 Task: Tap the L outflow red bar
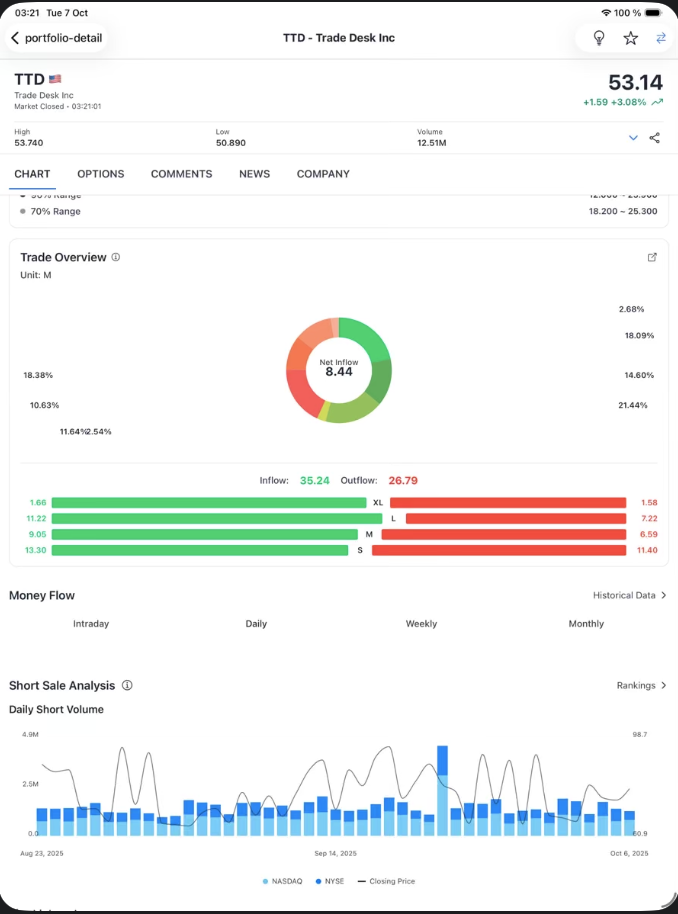[x=516, y=518]
